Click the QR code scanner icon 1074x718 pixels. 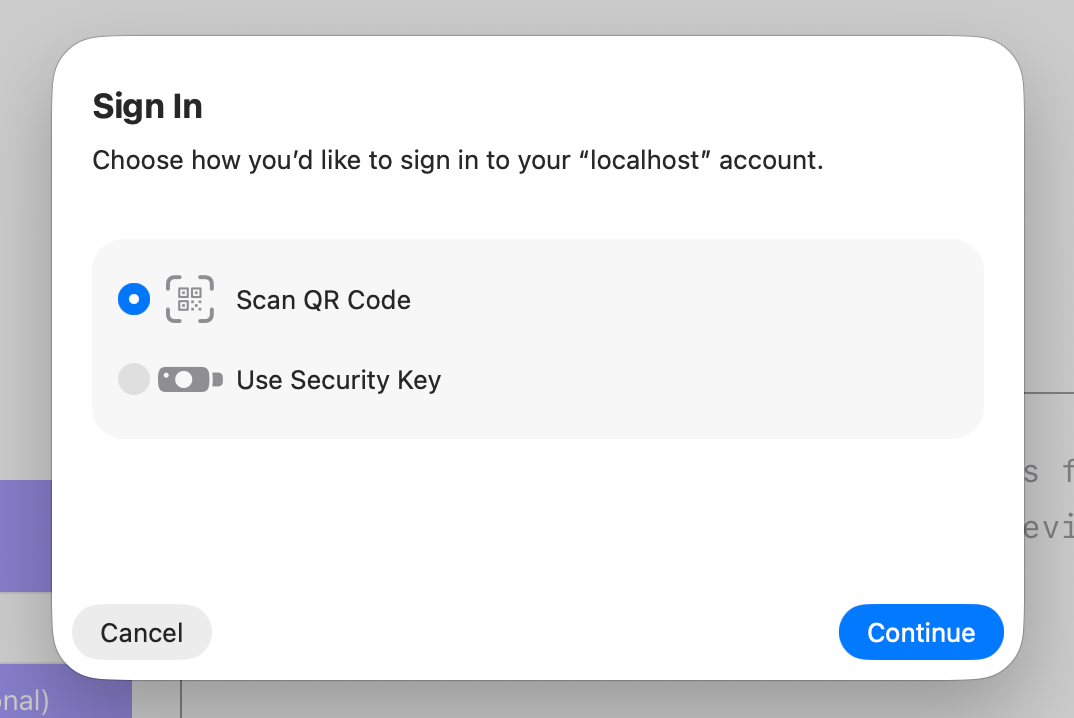pos(189,299)
